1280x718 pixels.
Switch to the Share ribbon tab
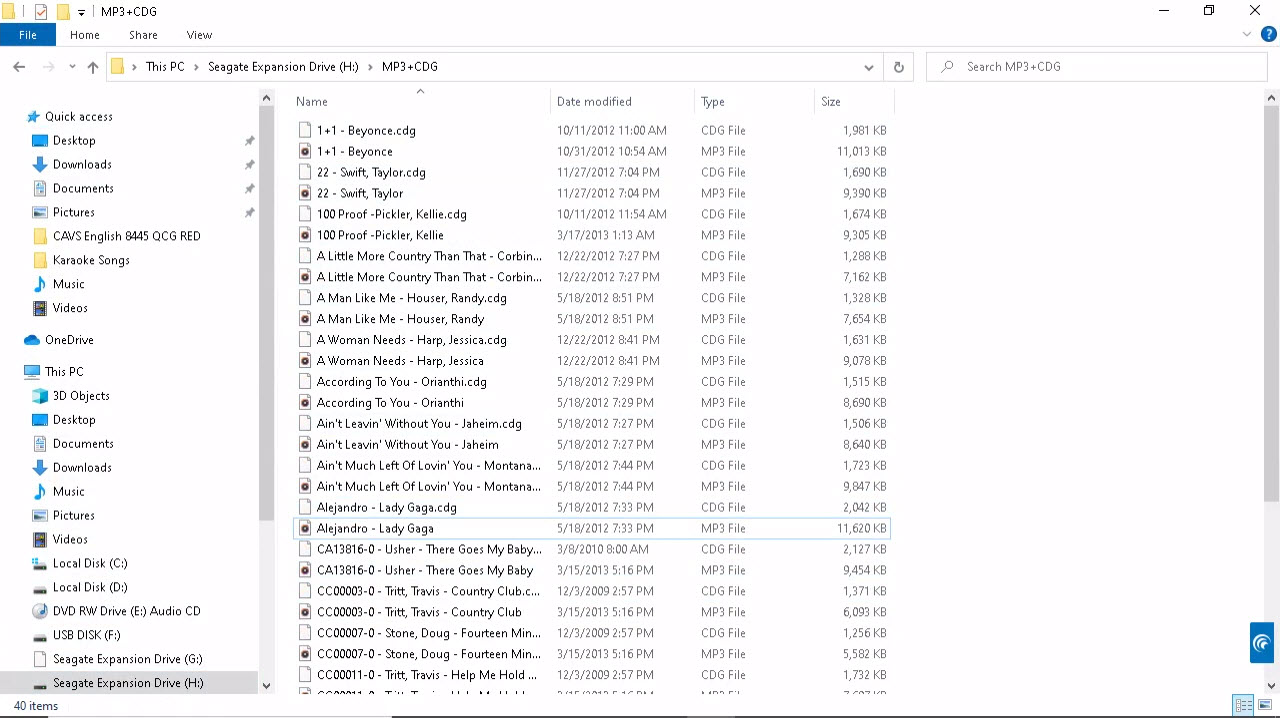(143, 35)
